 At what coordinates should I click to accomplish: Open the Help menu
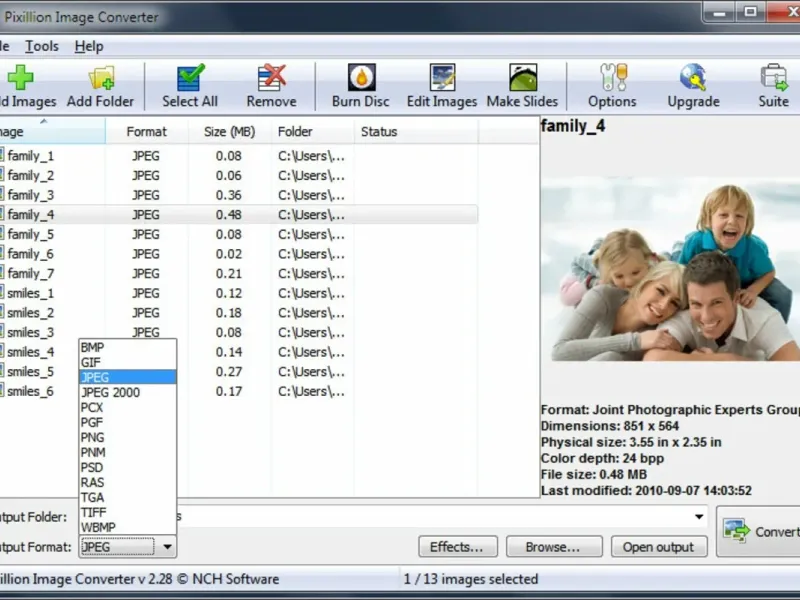point(89,46)
